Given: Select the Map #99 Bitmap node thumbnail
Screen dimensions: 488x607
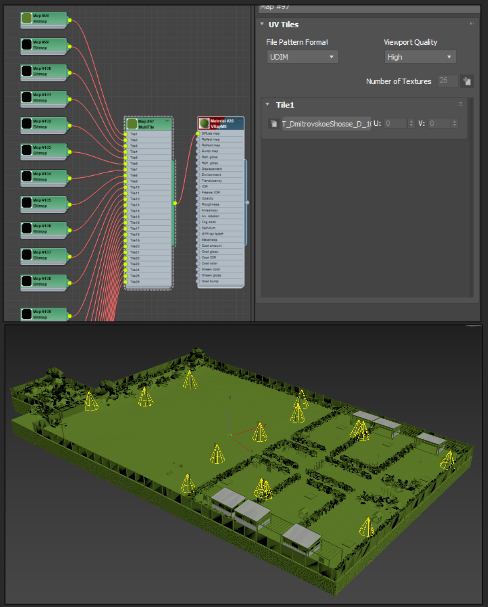Looking at the screenshot, I should coord(27,45).
